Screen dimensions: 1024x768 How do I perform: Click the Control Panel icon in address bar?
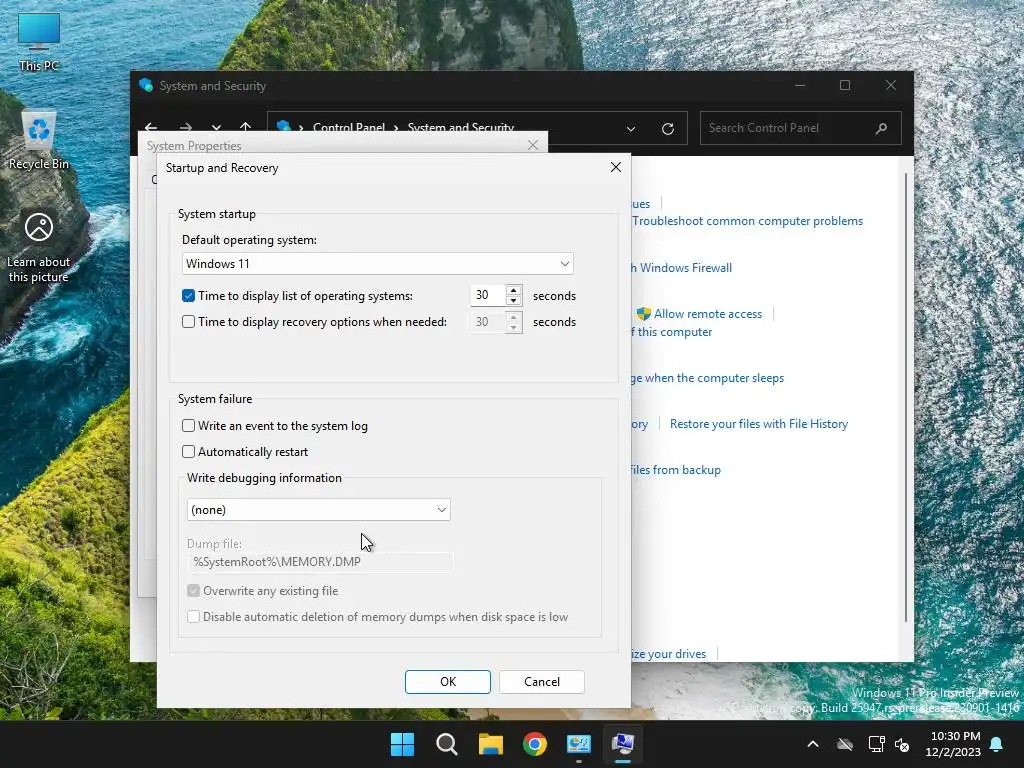pos(283,127)
